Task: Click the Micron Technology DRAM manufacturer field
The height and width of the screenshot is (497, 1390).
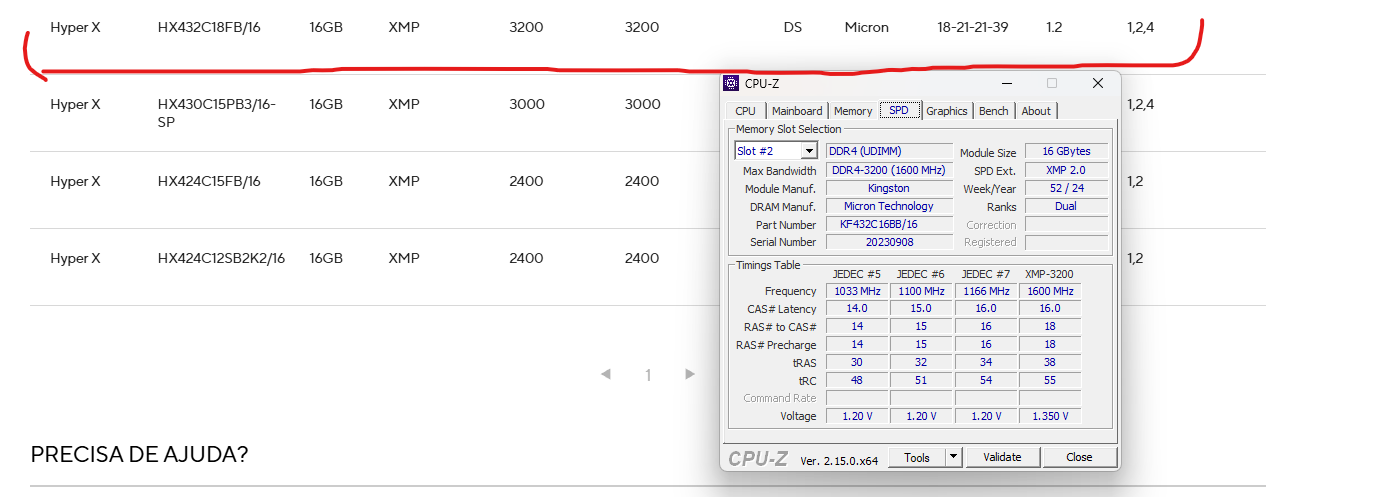Action: click(889, 206)
